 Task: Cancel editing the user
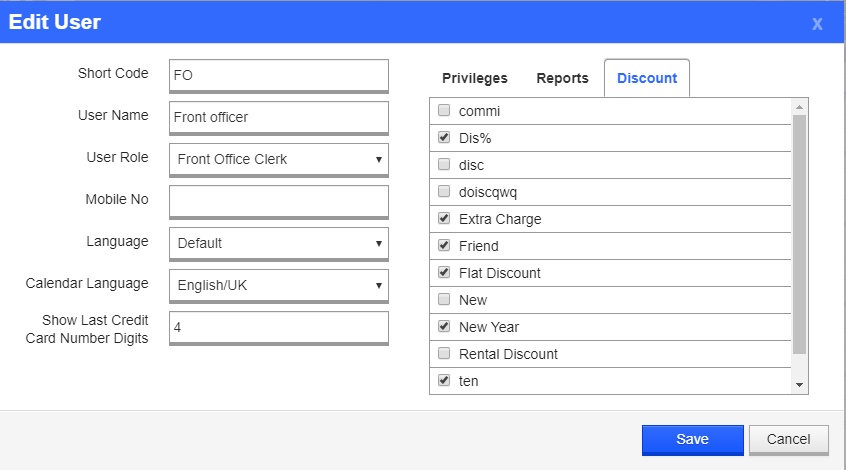789,440
